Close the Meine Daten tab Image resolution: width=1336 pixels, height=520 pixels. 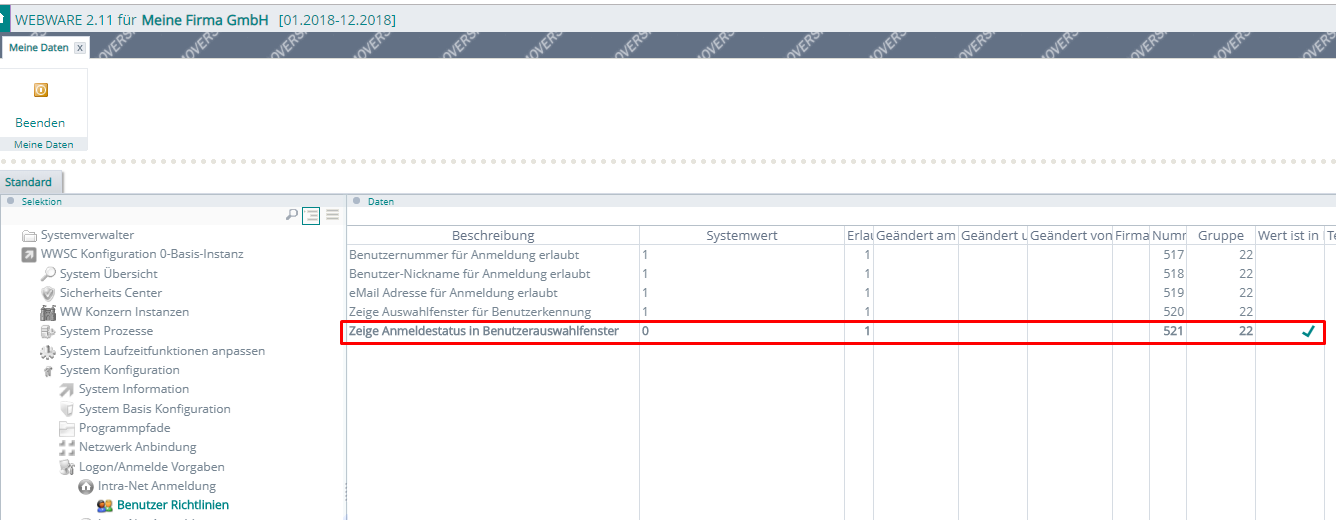click(x=80, y=47)
